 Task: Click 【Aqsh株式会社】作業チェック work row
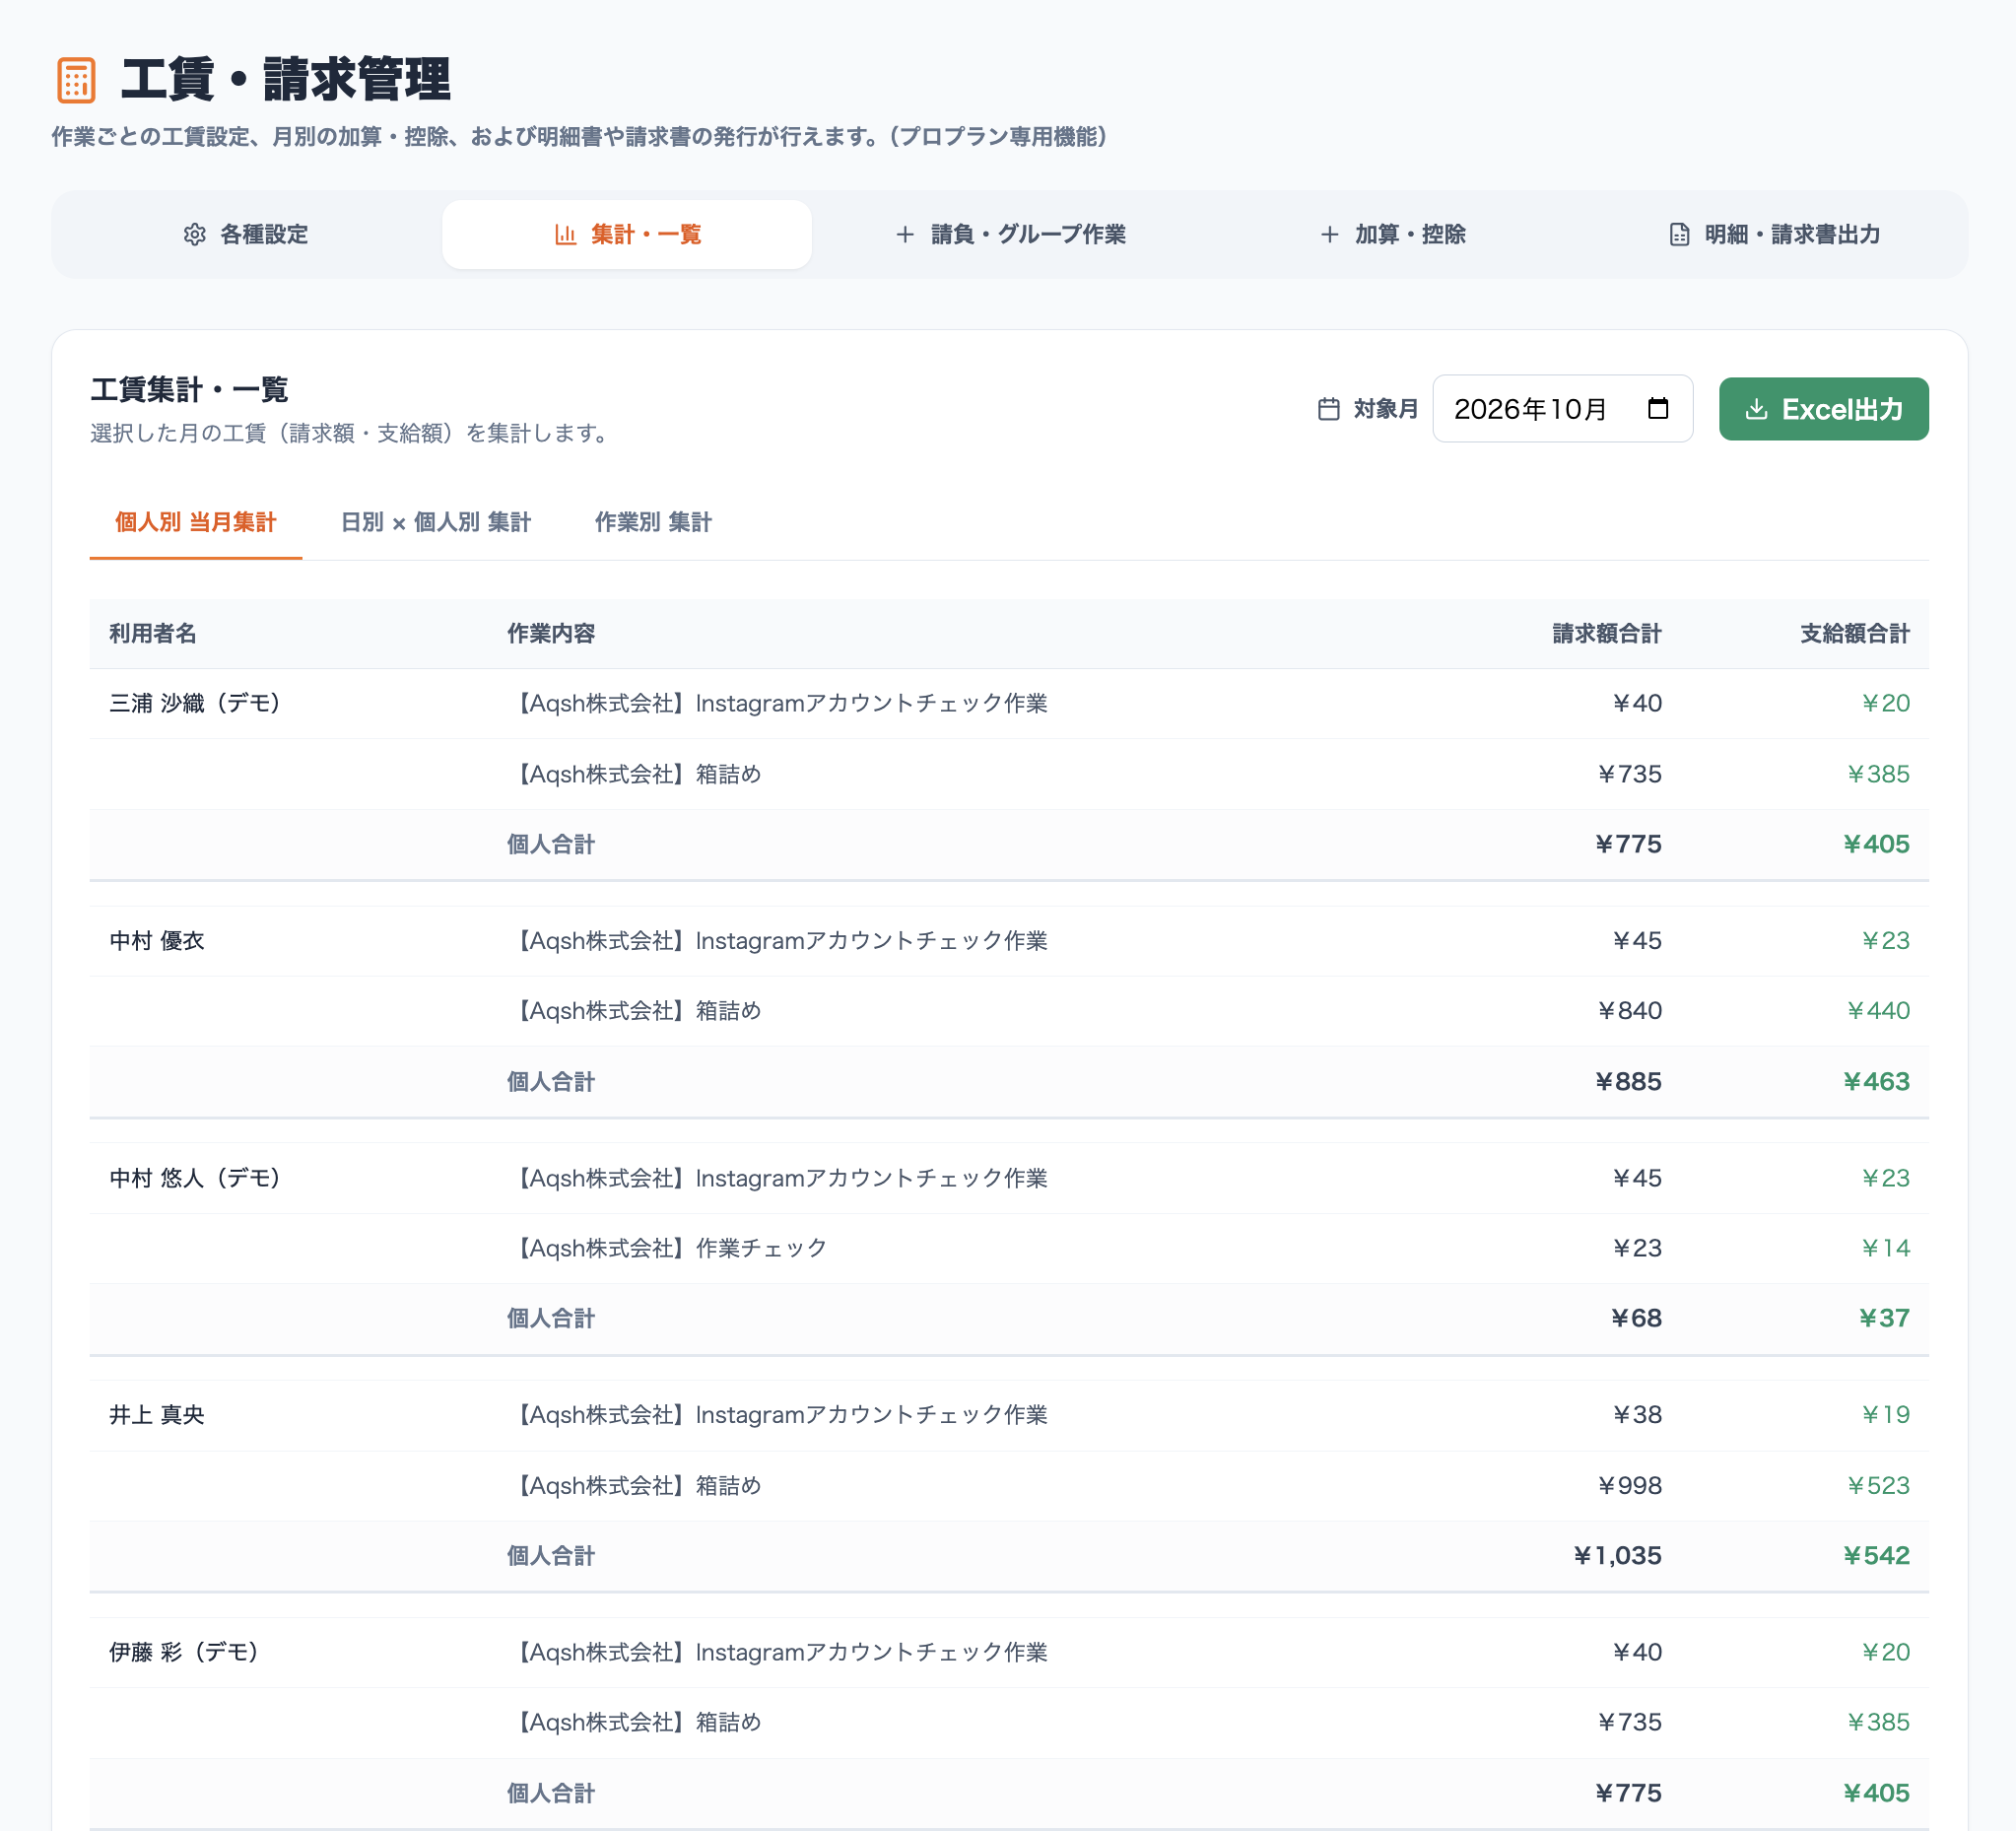[x=1009, y=1248]
